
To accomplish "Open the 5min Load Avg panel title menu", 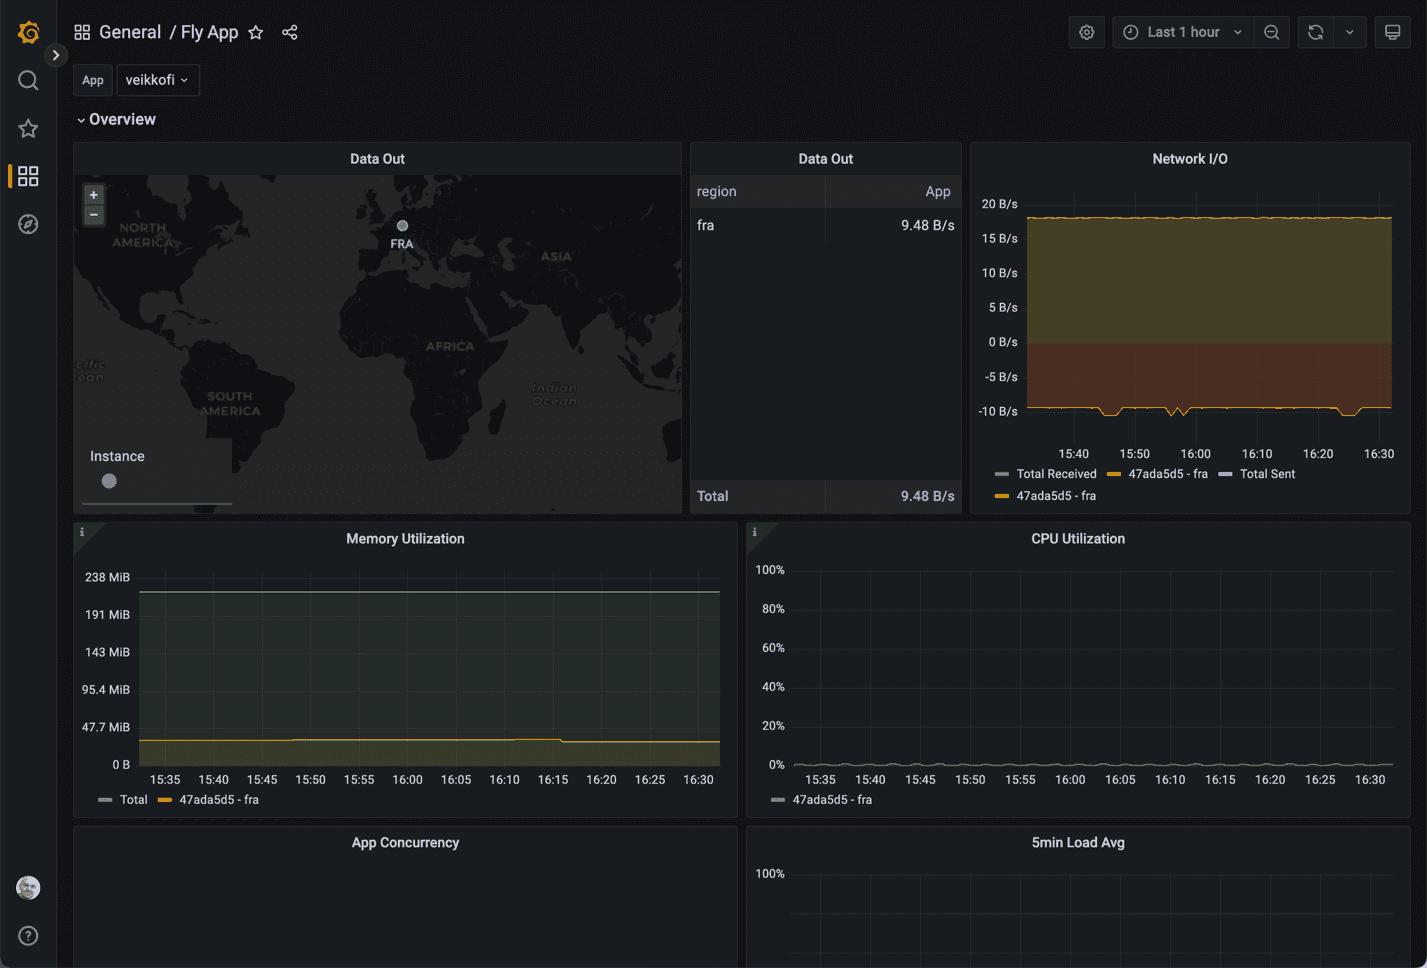I will tap(1078, 843).
